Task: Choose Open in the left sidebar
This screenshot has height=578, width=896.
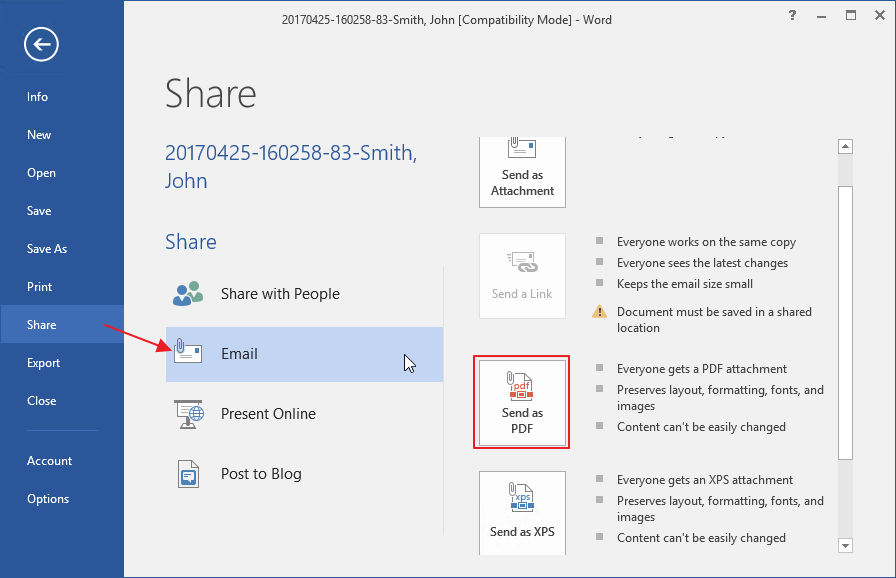Action: [x=41, y=173]
